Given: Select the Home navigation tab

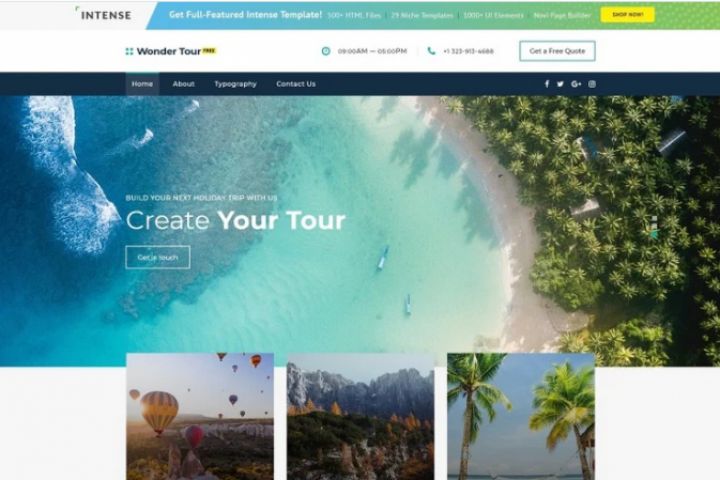Looking at the screenshot, I should coord(142,84).
